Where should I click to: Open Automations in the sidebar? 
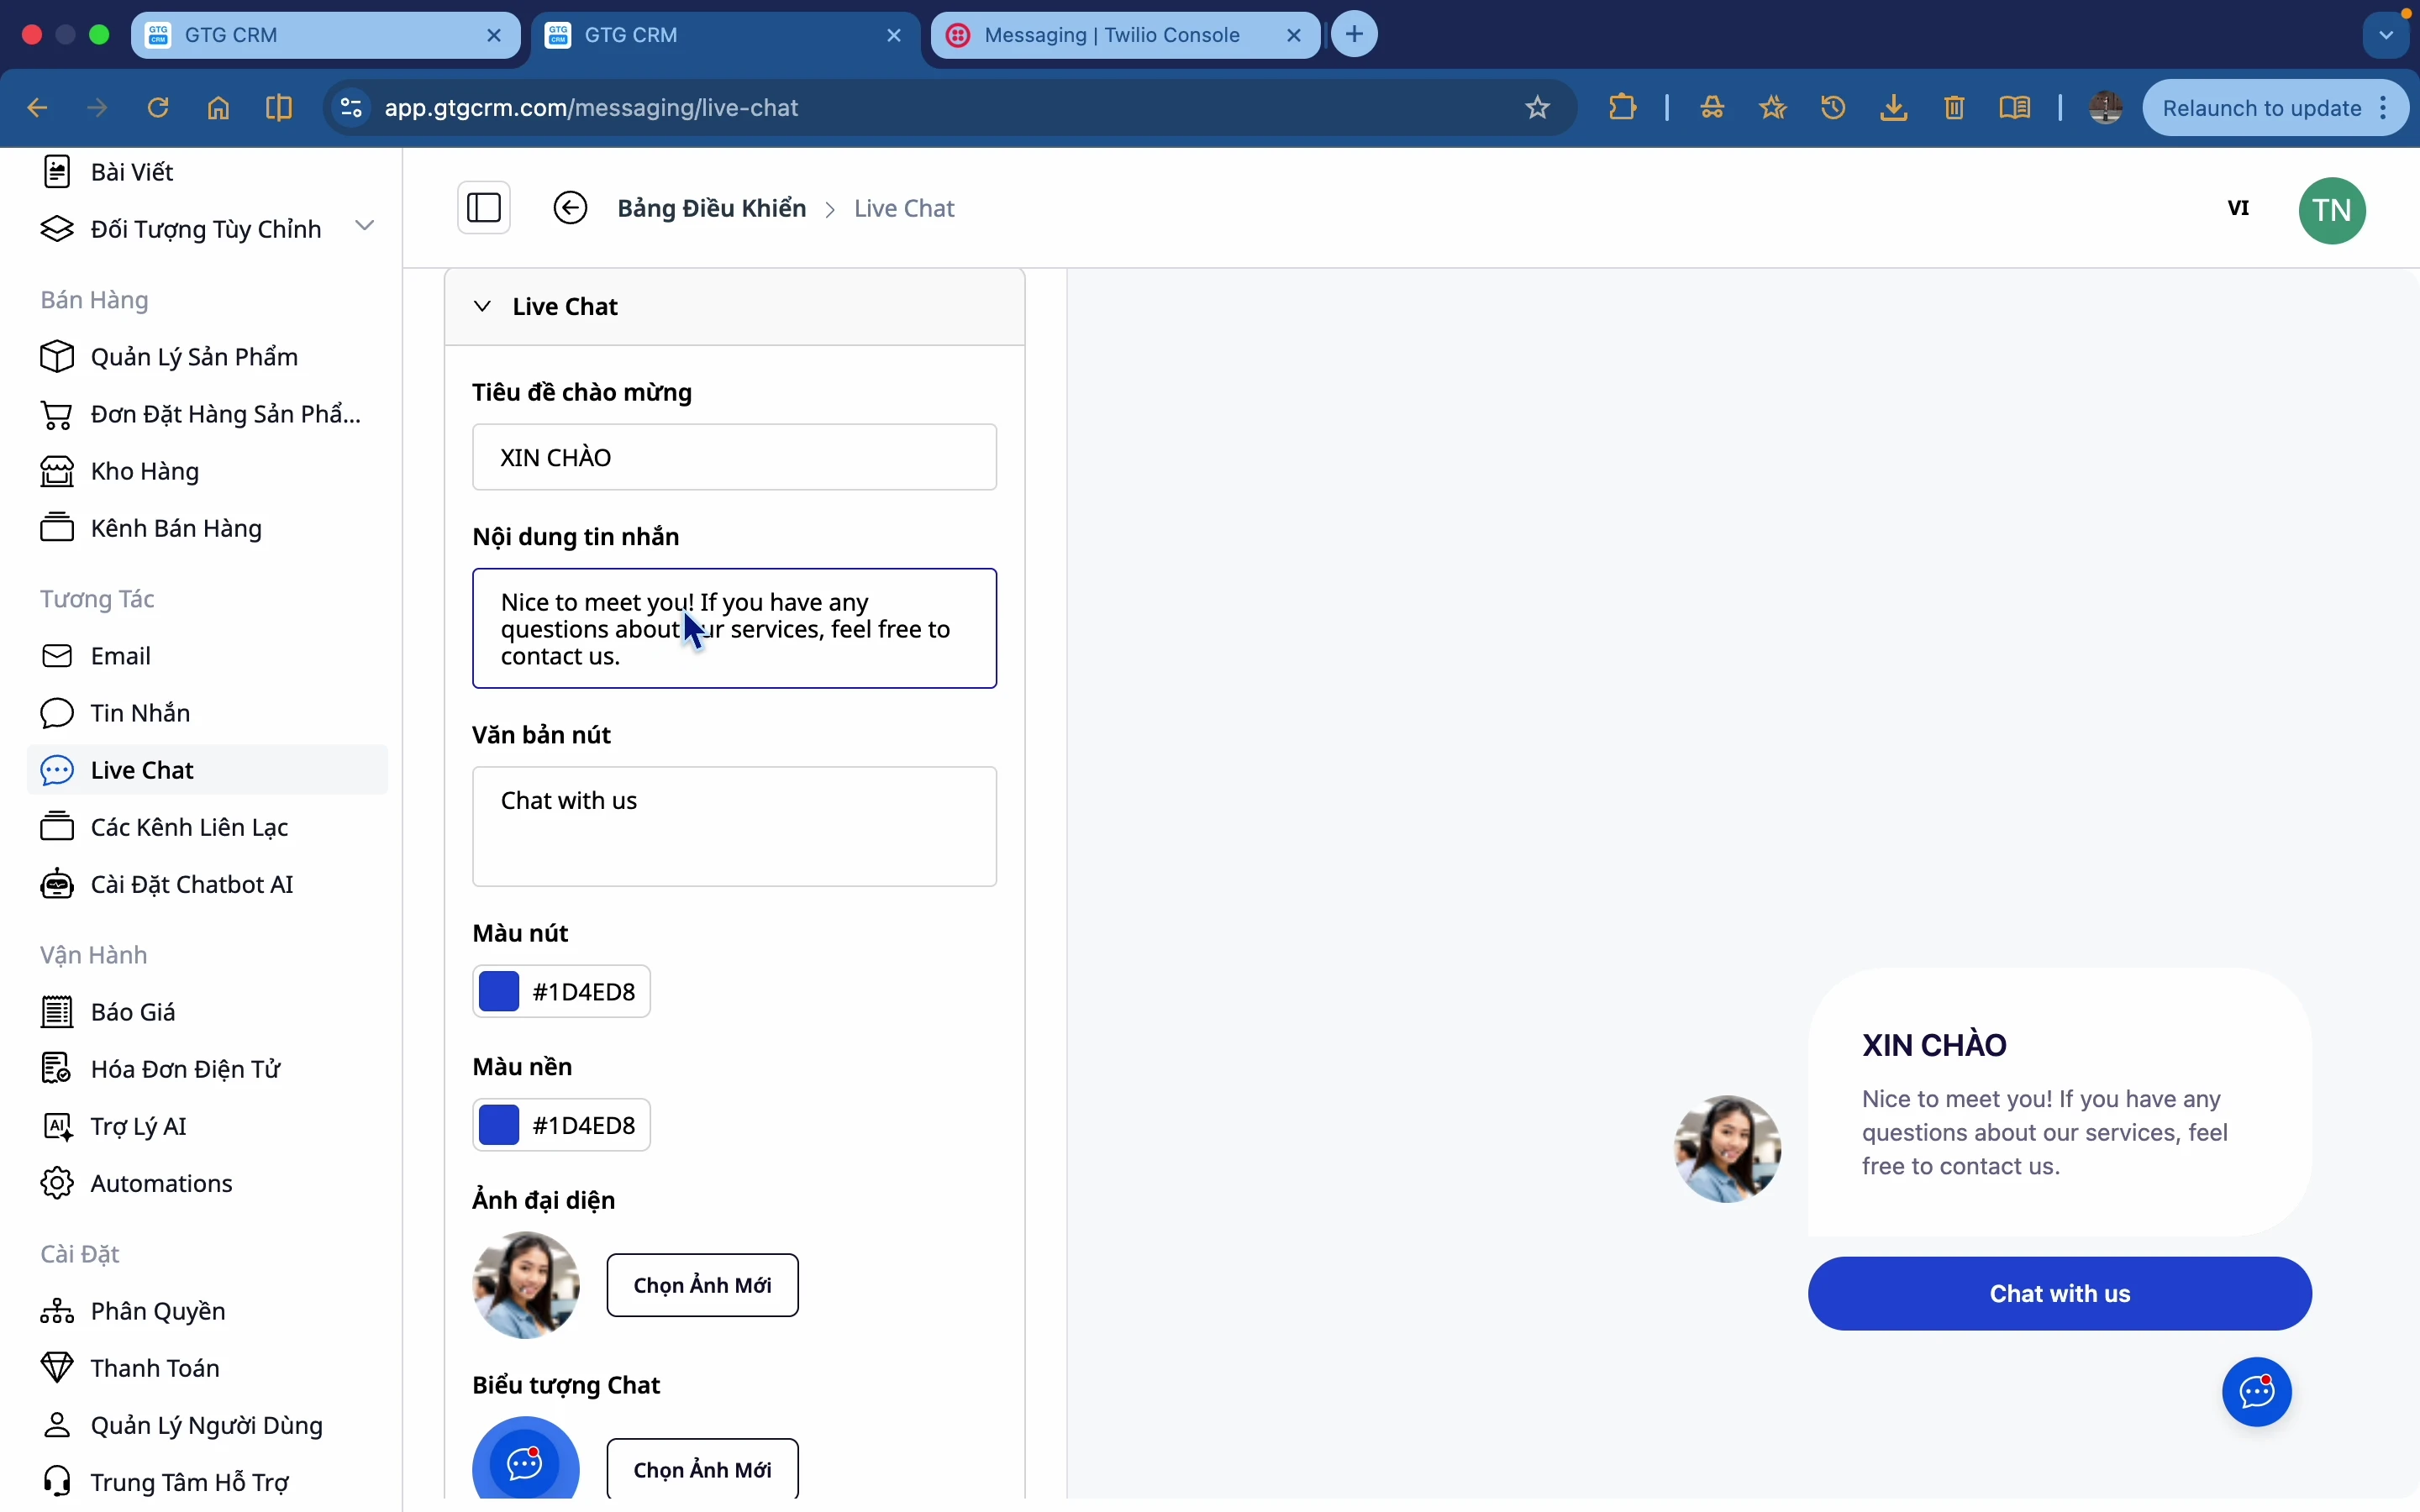coord(161,1184)
